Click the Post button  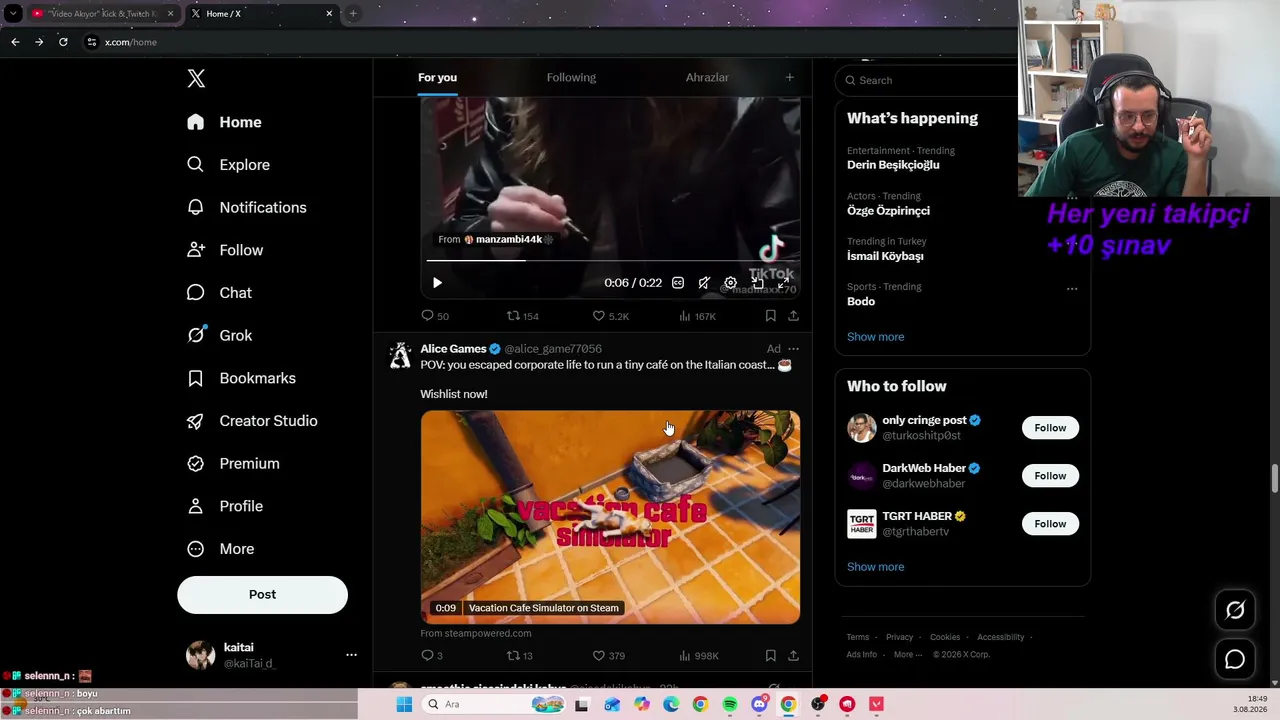[x=262, y=595]
